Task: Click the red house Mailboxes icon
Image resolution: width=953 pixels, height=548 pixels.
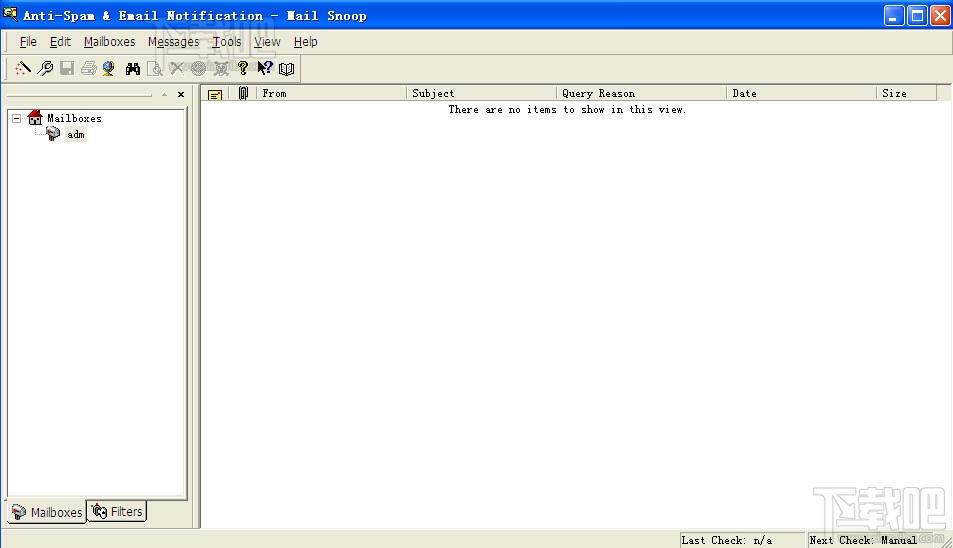Action: click(35, 117)
